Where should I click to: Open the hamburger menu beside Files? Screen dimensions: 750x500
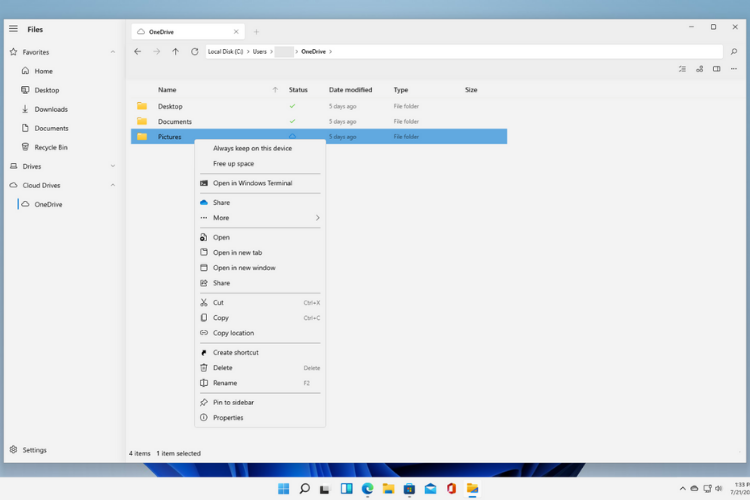click(x=13, y=30)
